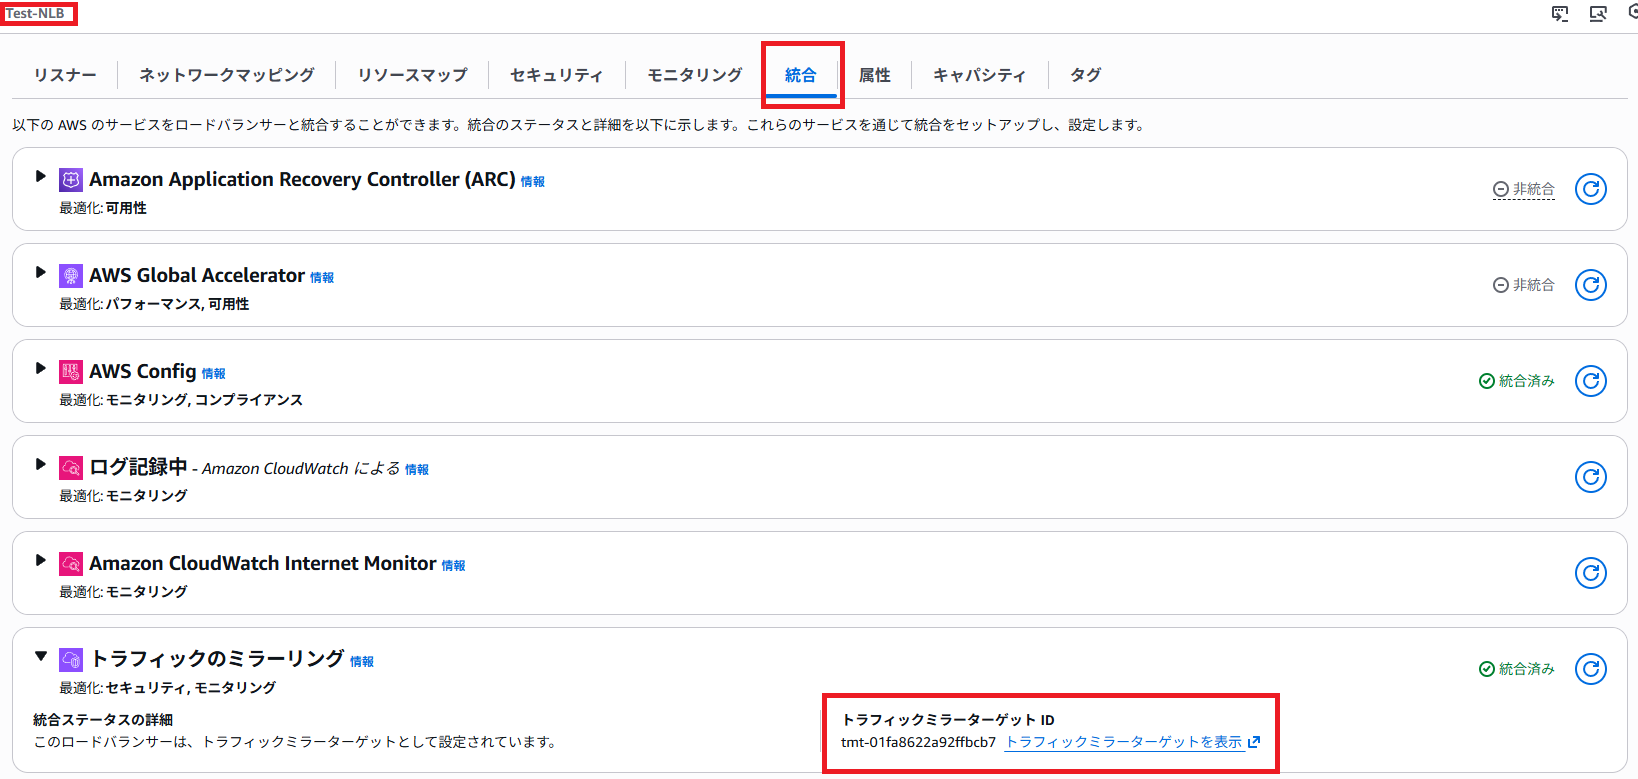Open 情報 link beside ログ記録中 CloudWatch
Viewport: 1638px width, 779px height.
click(x=417, y=470)
